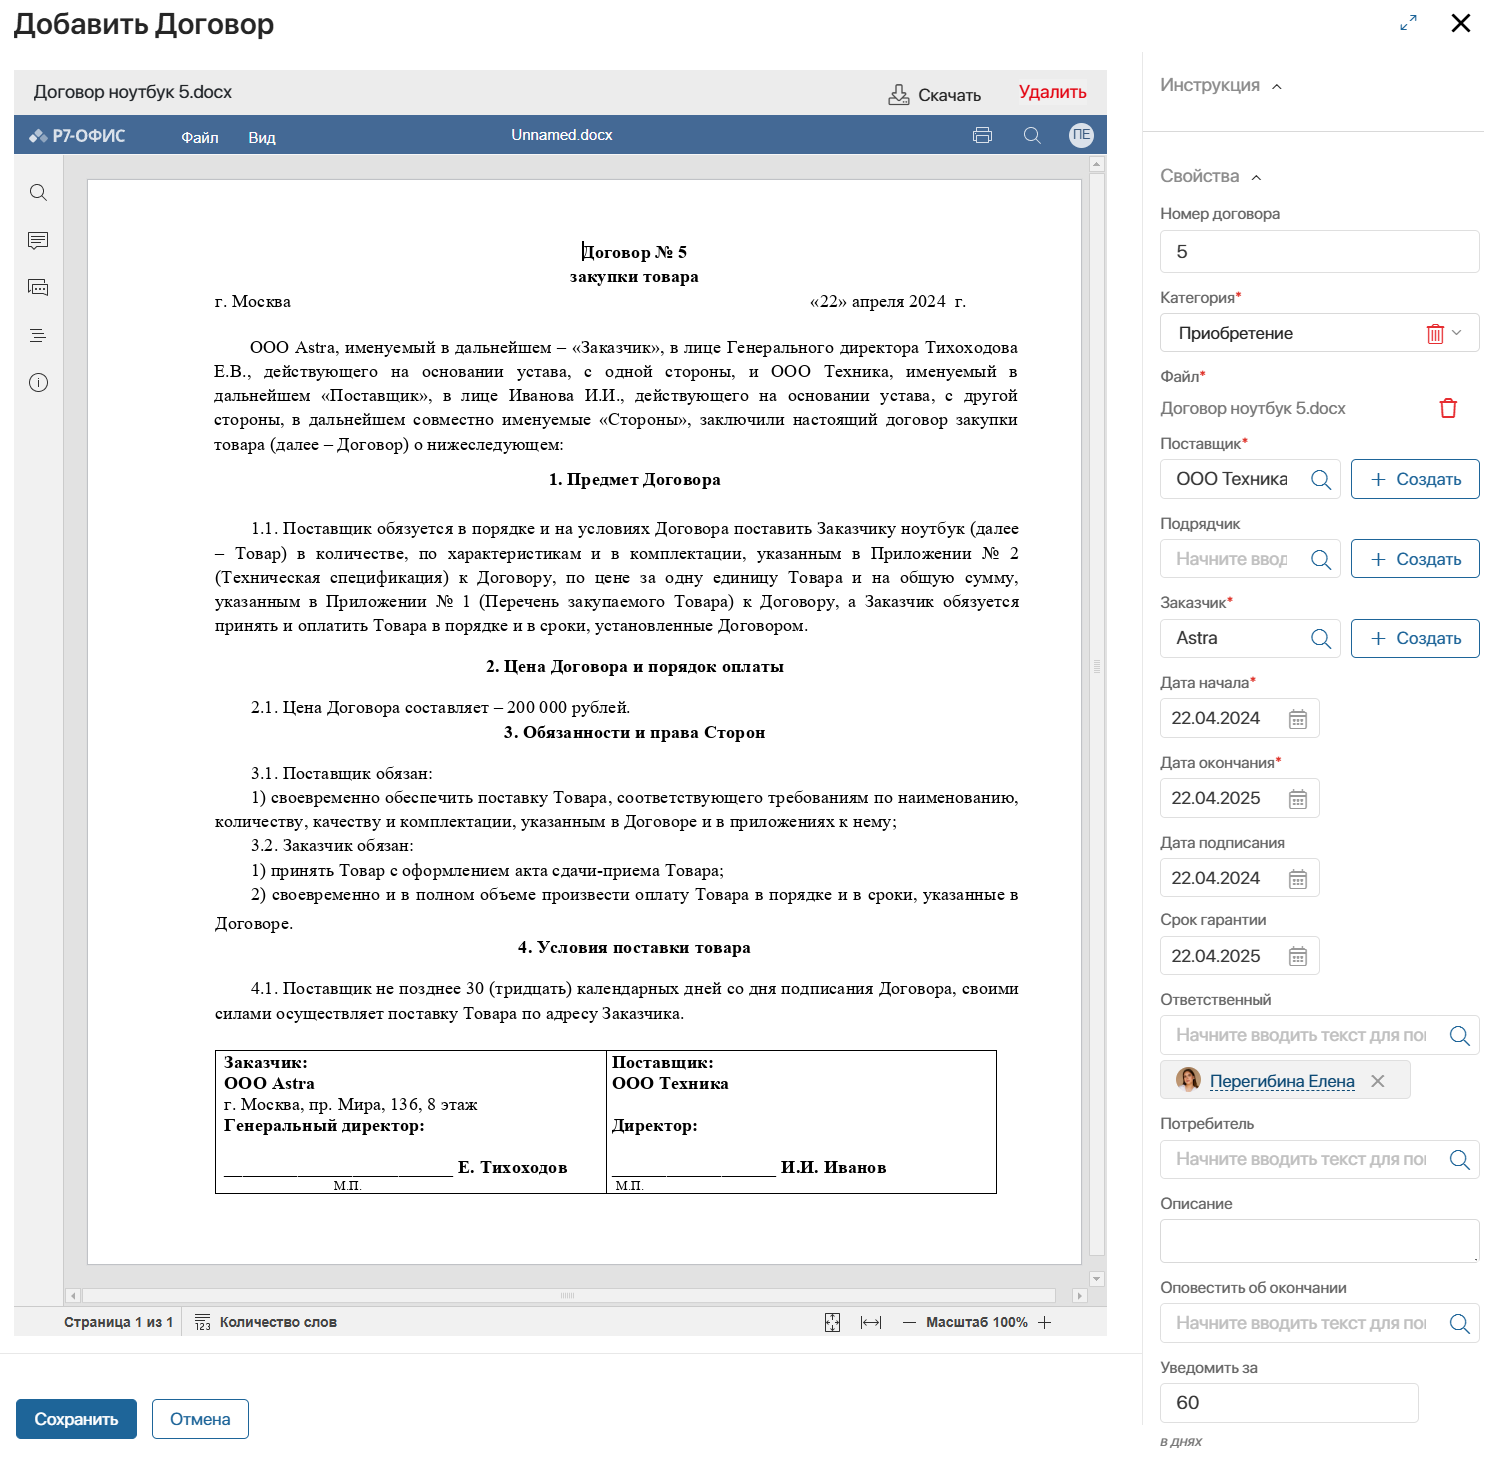Click the Количество слов word count item
This screenshot has width=1495, height=1462.
point(266,1322)
